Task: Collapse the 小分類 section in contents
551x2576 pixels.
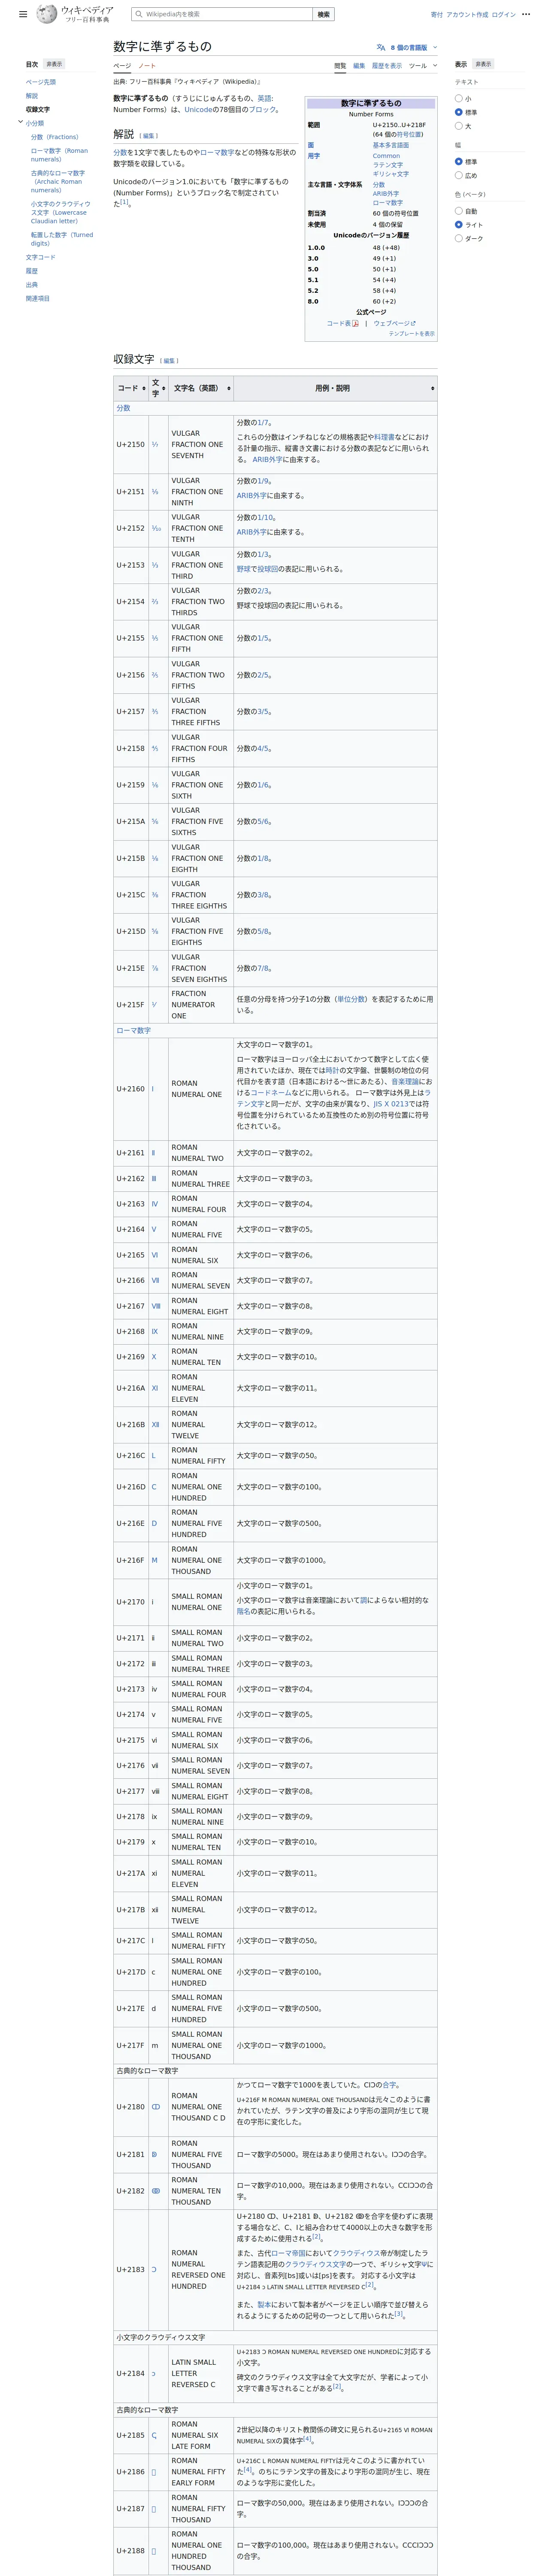Action: 20,123
